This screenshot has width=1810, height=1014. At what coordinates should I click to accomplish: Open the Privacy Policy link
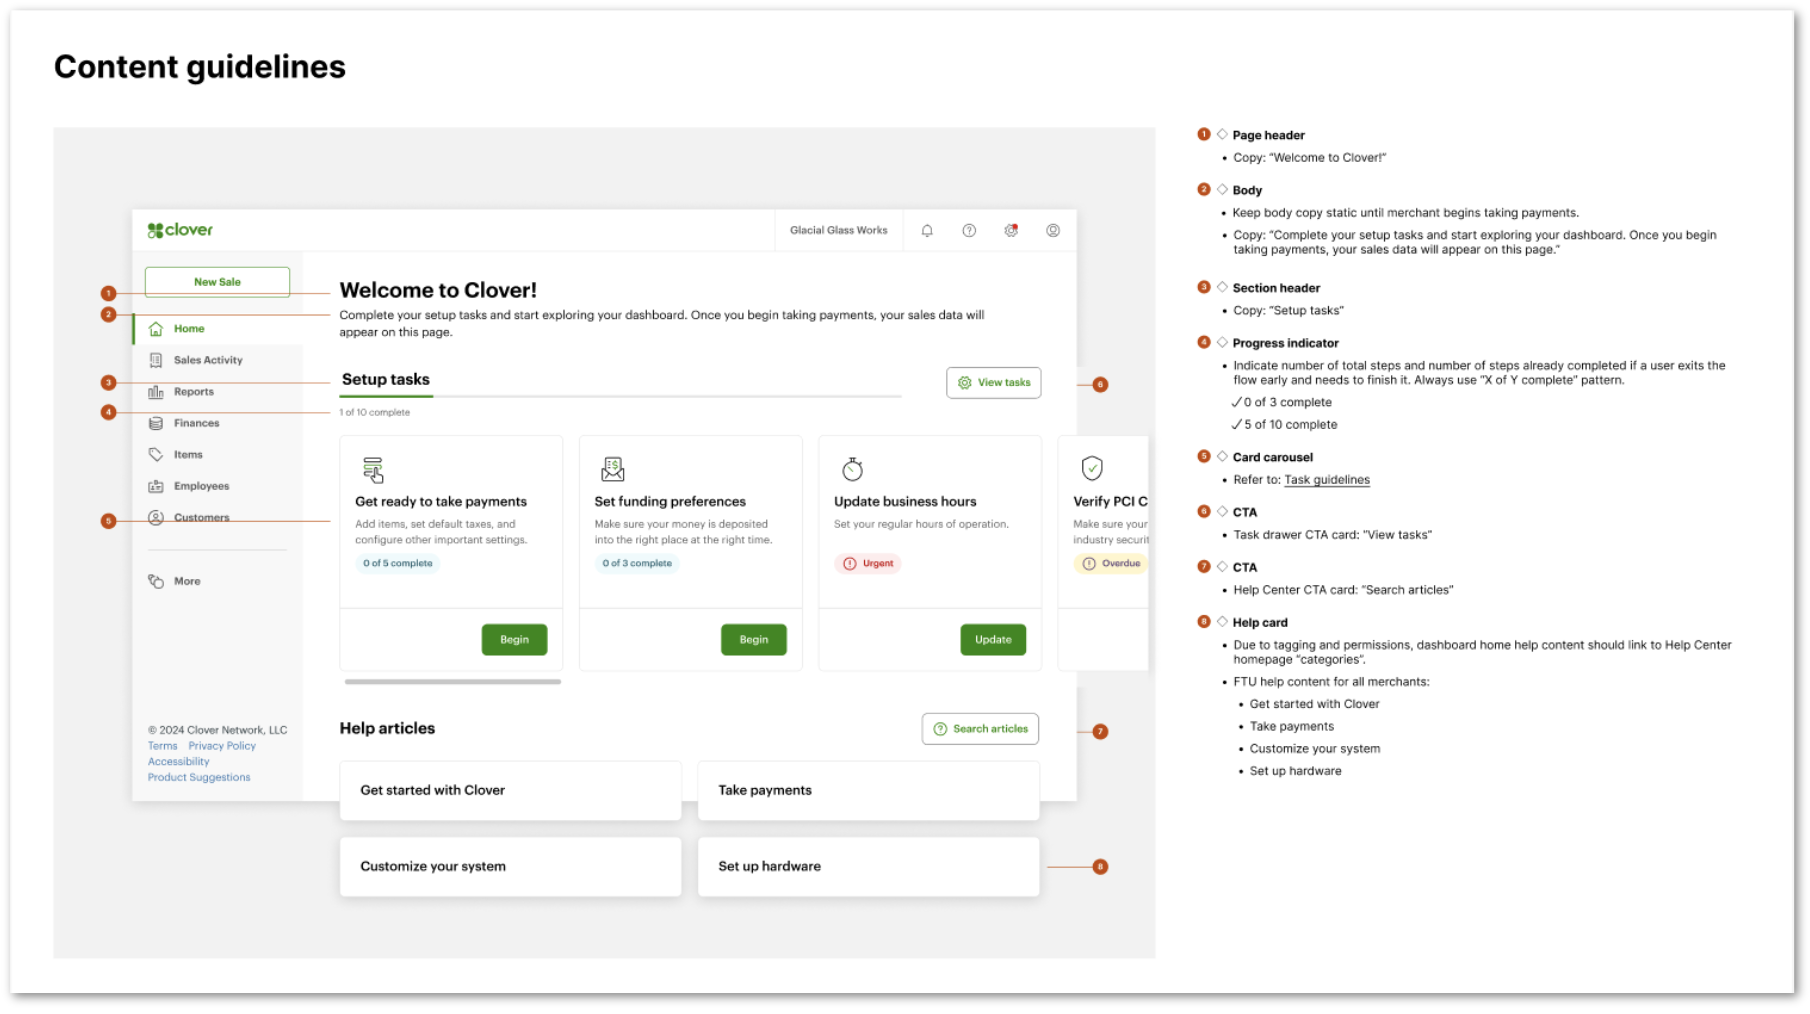click(x=222, y=746)
